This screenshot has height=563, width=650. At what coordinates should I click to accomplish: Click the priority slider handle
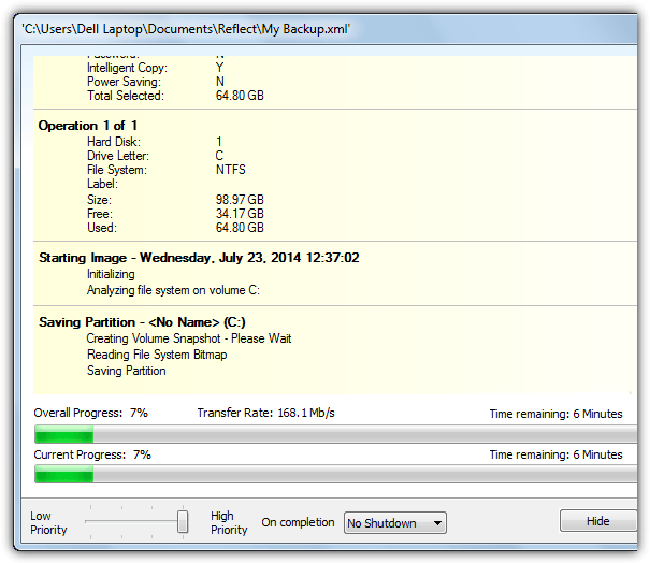(182, 521)
